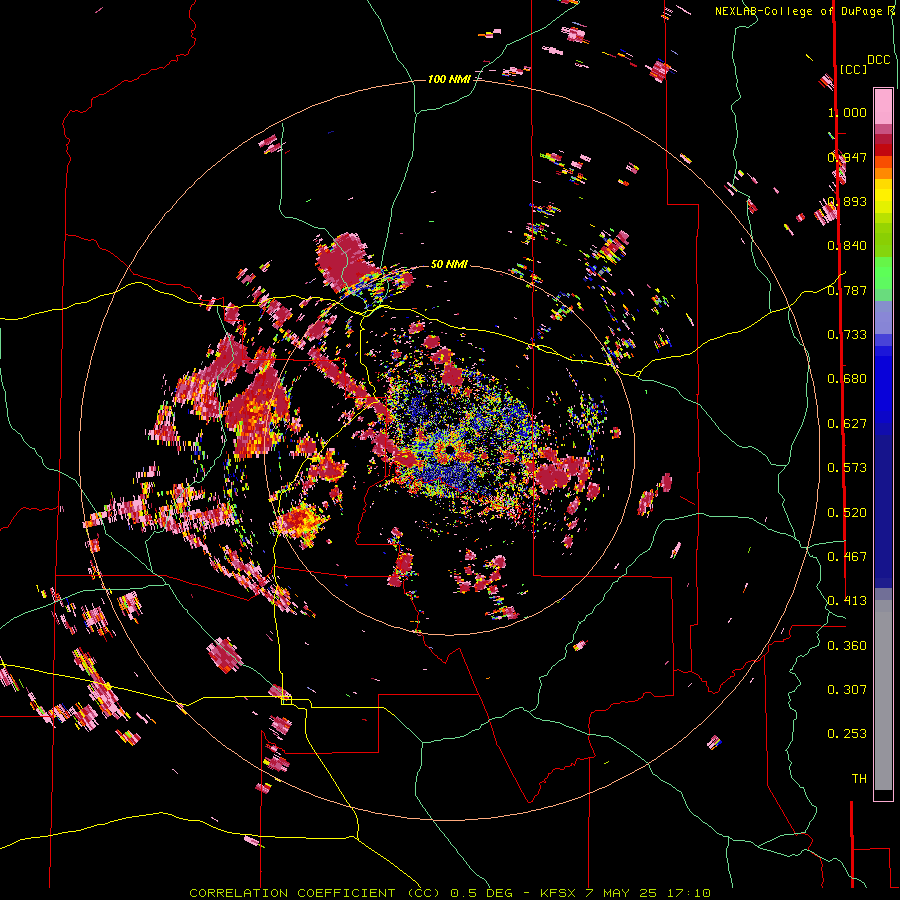Click the [CC] legend unit label
The width and height of the screenshot is (900, 900).
853,69
